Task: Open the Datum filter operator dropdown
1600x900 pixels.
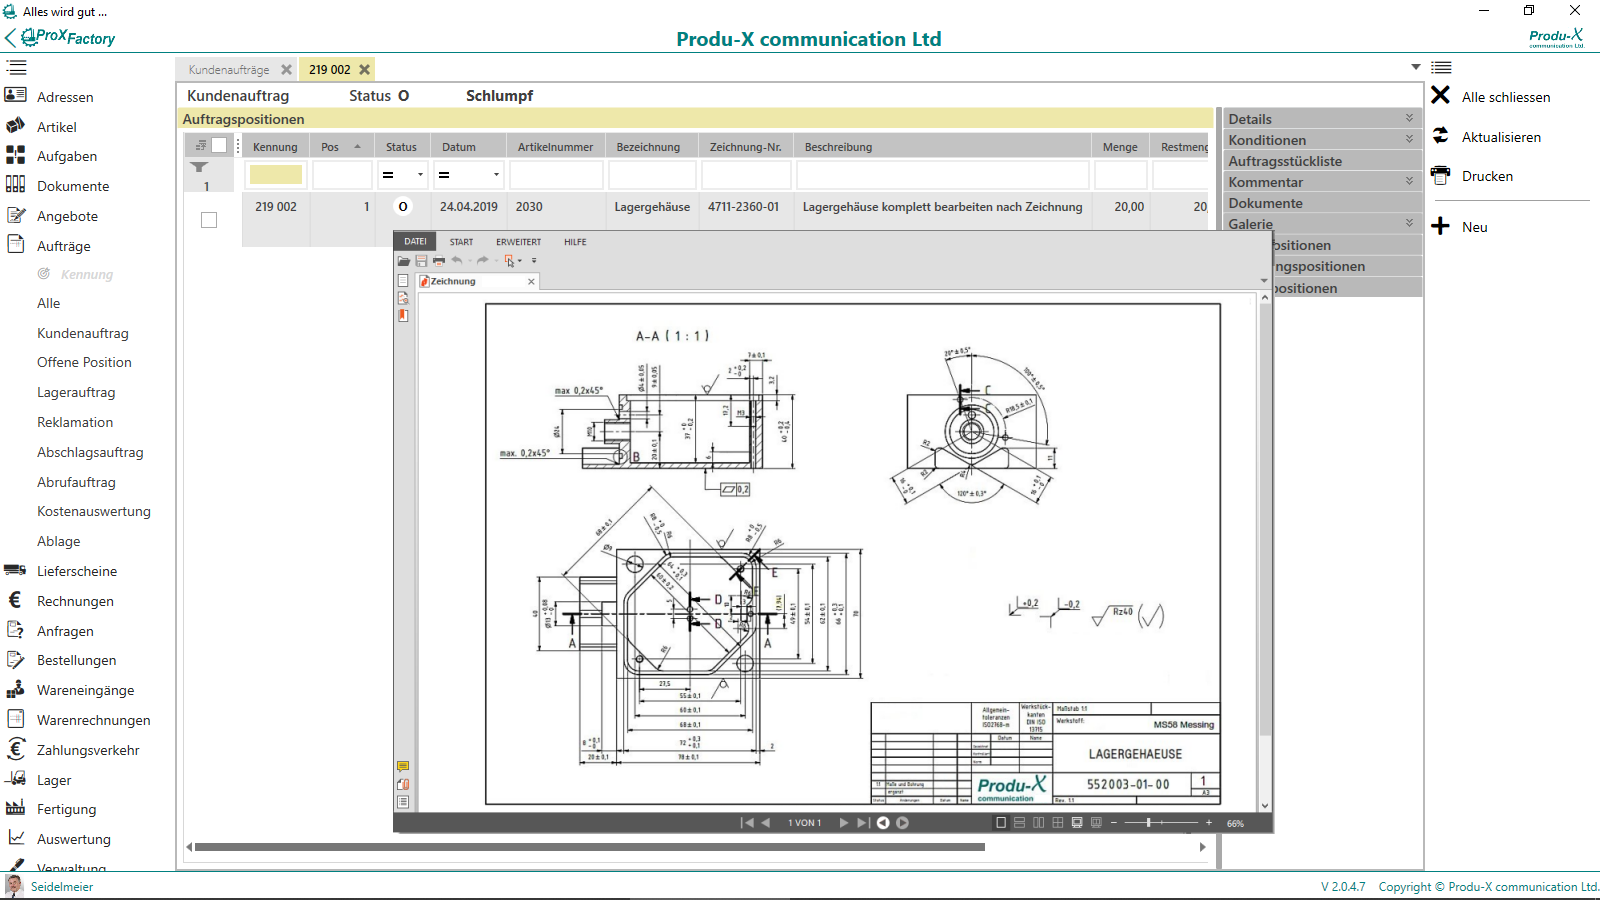Action: [496, 175]
